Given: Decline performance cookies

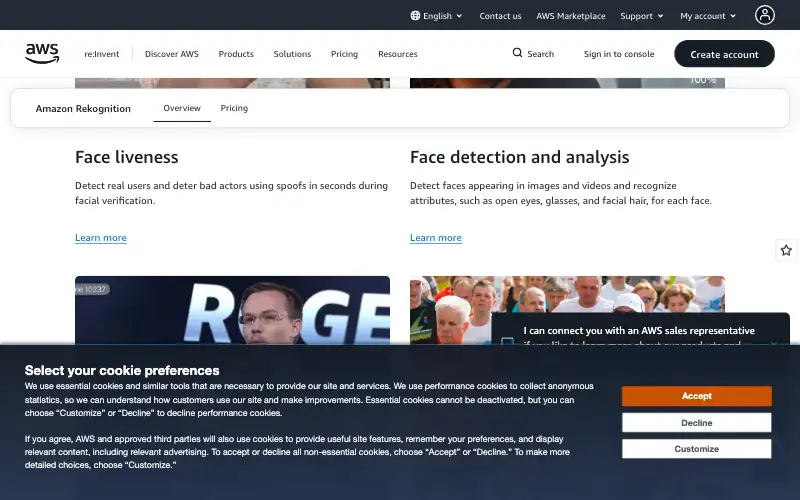Looking at the screenshot, I should 696,422.
